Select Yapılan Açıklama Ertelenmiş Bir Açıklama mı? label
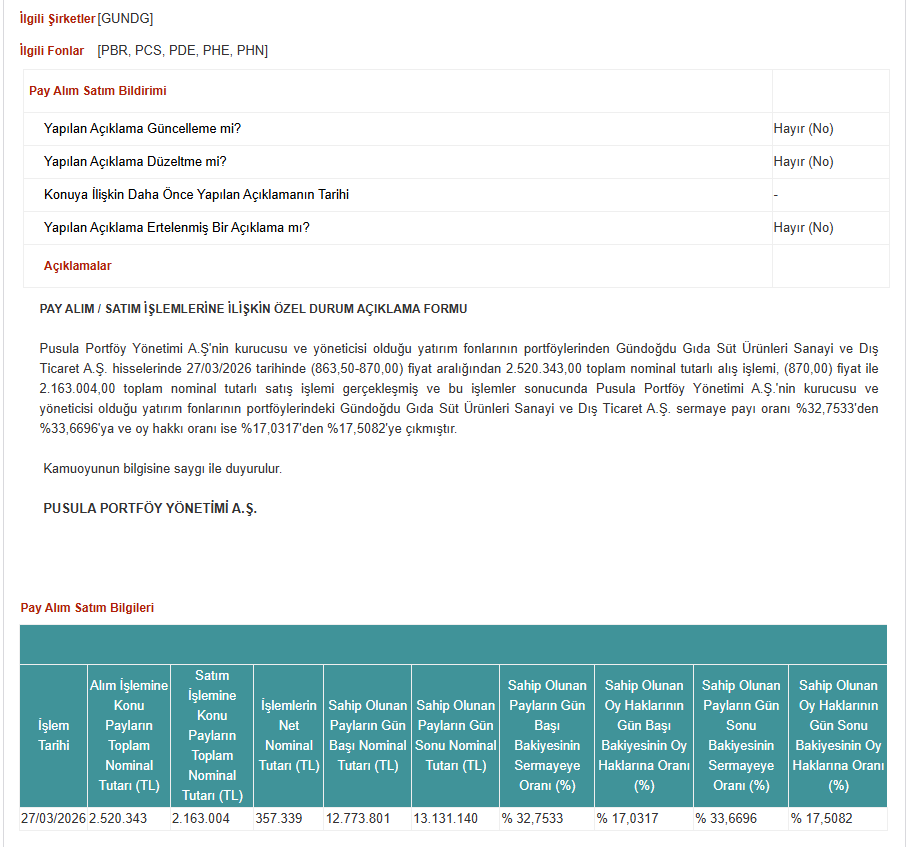The image size is (907, 847). [176, 227]
